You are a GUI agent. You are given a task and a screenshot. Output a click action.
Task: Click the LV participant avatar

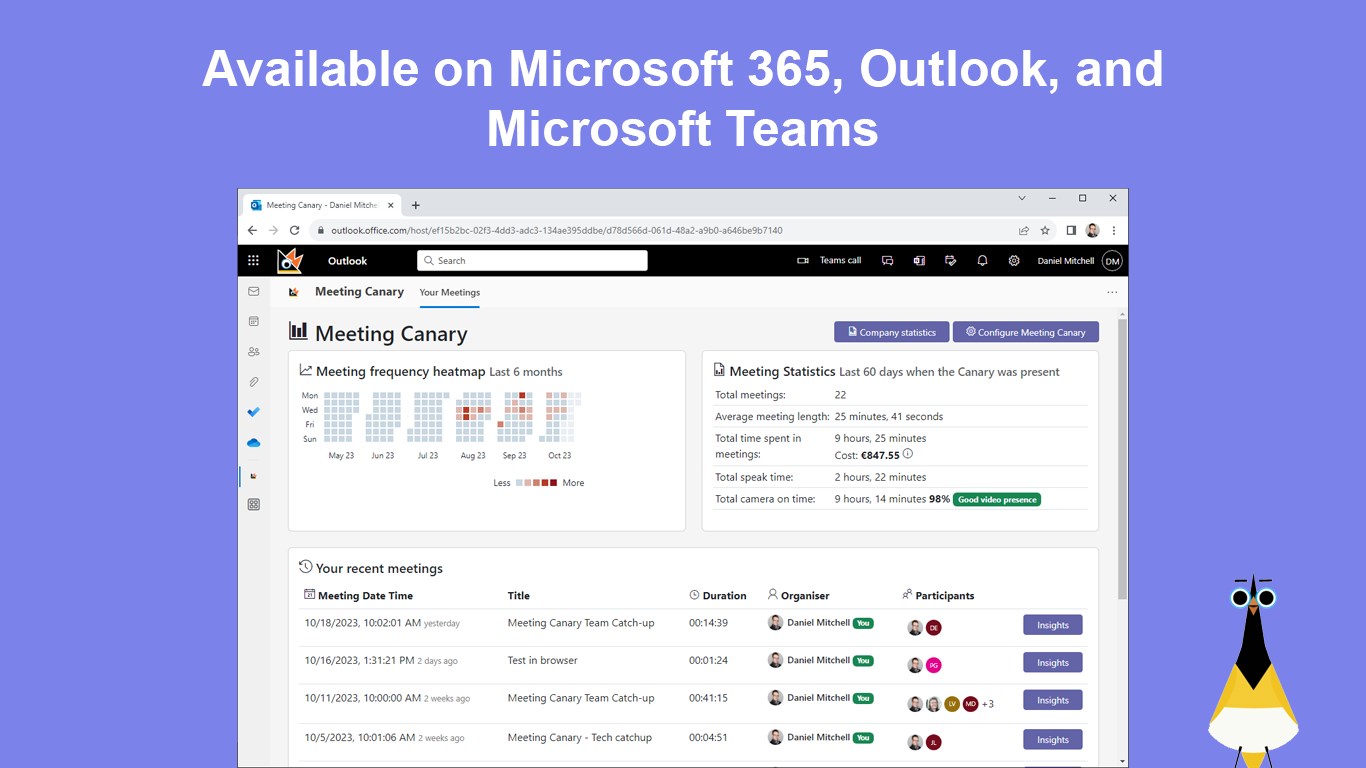[x=952, y=704]
